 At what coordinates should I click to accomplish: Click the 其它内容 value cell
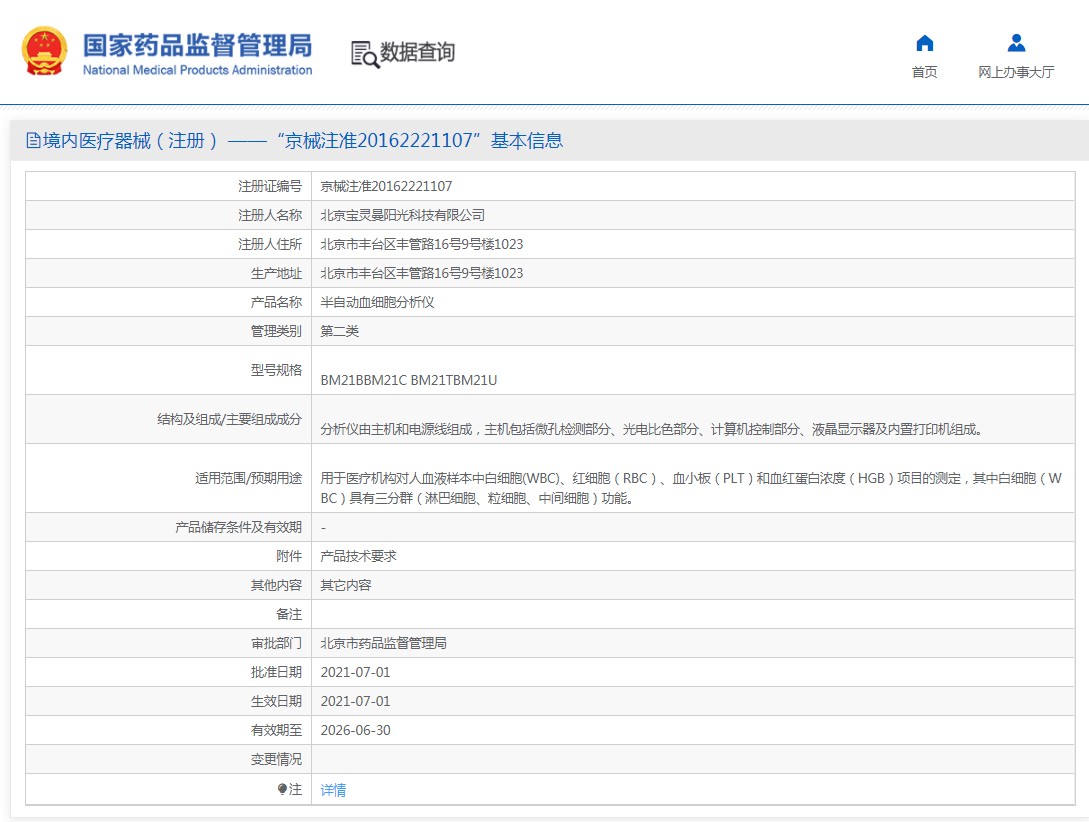pos(345,585)
